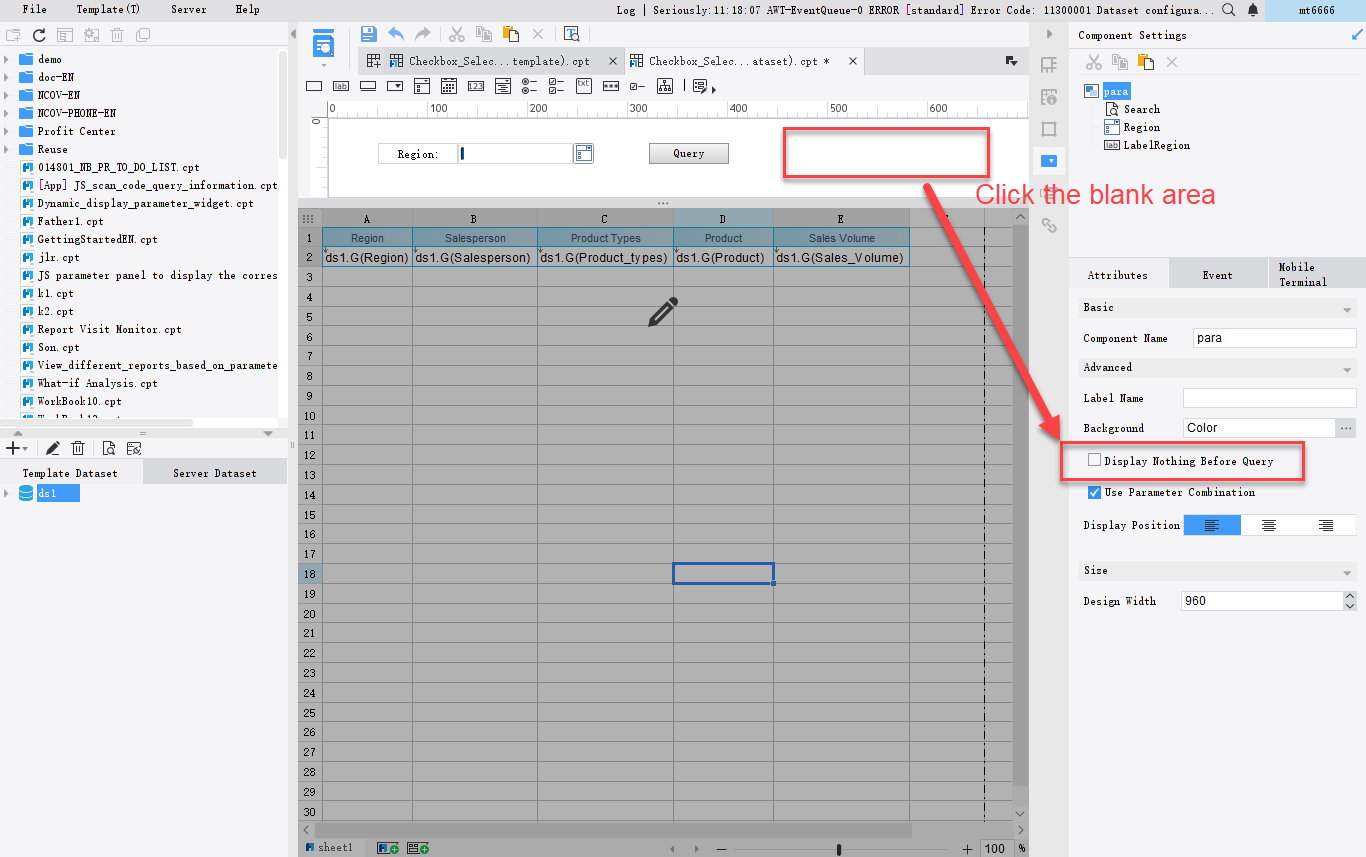
Task: Collapse the Advanced attributes section
Action: 1345,367
